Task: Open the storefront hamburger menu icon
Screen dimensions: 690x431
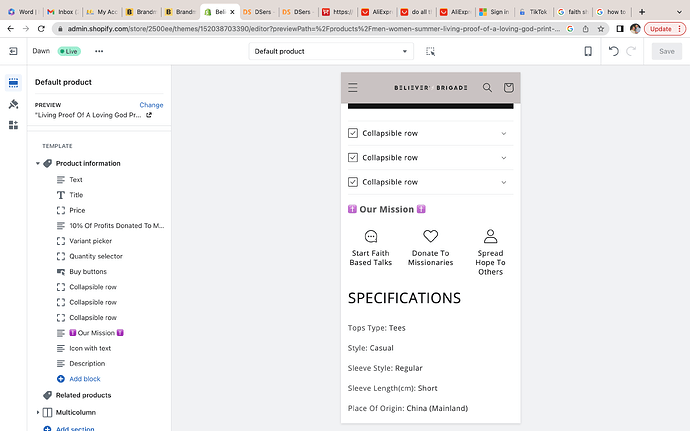Action: (353, 88)
